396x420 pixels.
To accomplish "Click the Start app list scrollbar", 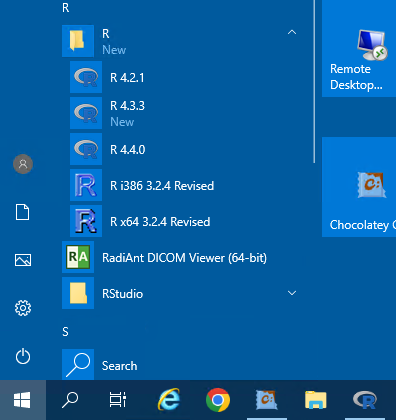I will (314, 81).
